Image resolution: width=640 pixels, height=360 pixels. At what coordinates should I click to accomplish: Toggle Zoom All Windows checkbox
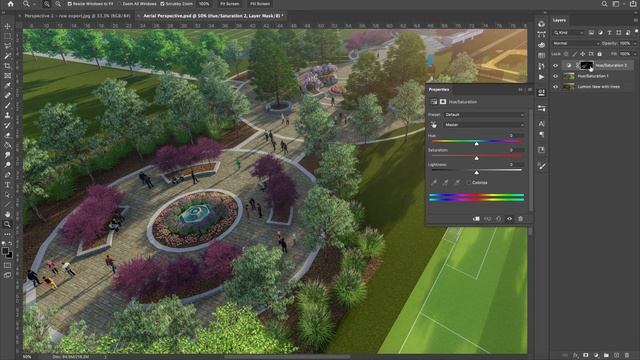click(119, 4)
